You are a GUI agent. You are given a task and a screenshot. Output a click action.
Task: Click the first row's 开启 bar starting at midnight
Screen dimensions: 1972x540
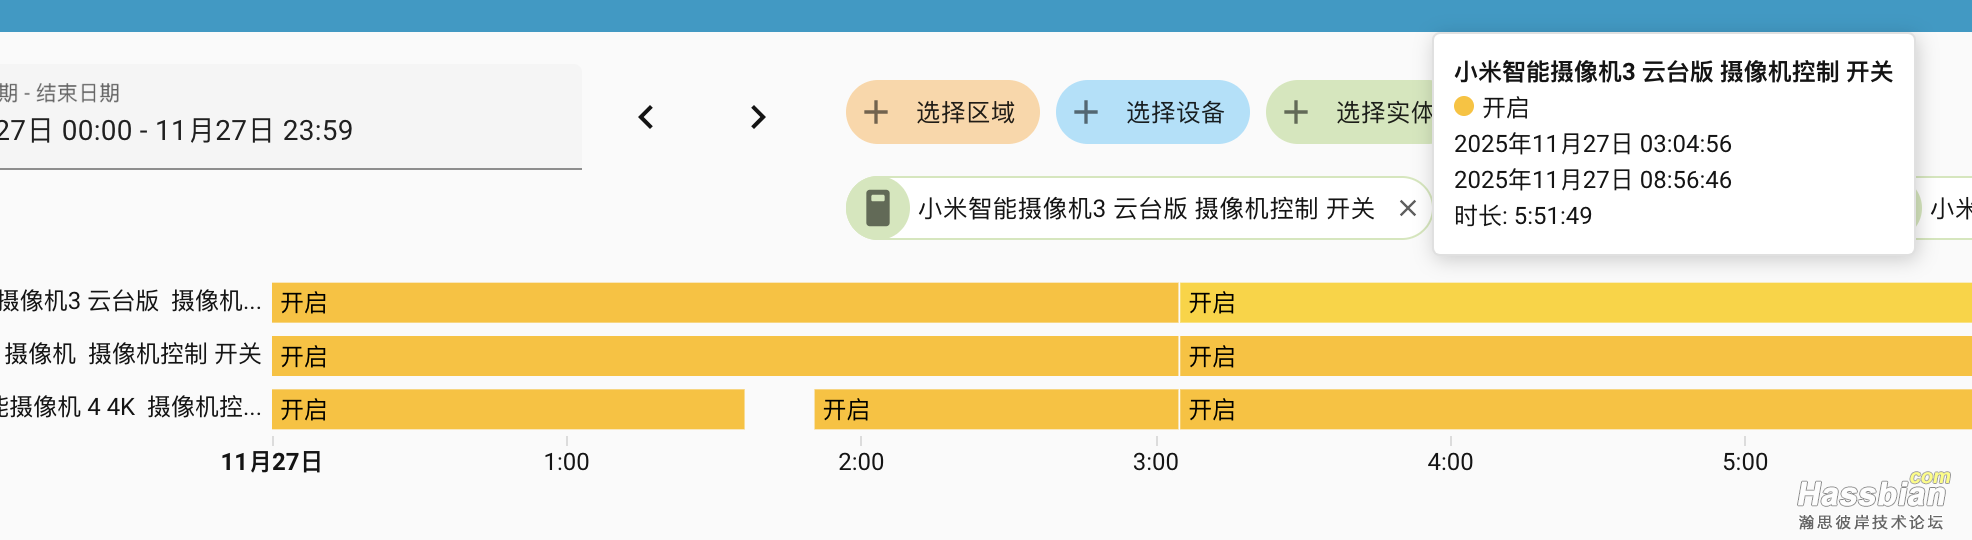(724, 303)
